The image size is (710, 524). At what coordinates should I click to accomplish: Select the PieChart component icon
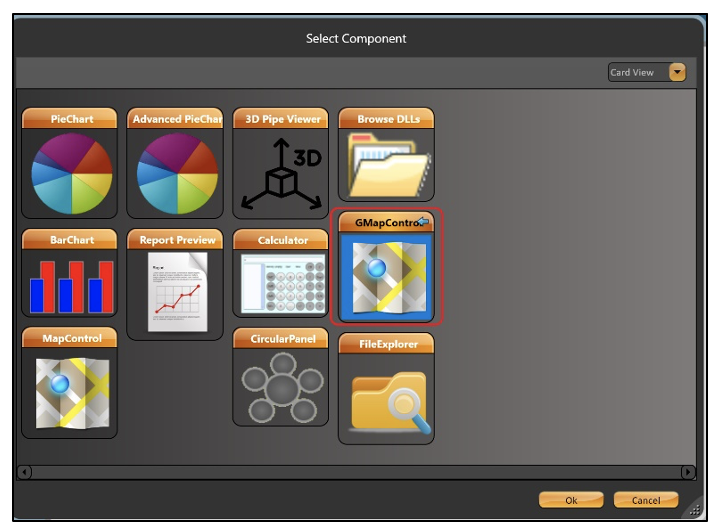coord(70,172)
